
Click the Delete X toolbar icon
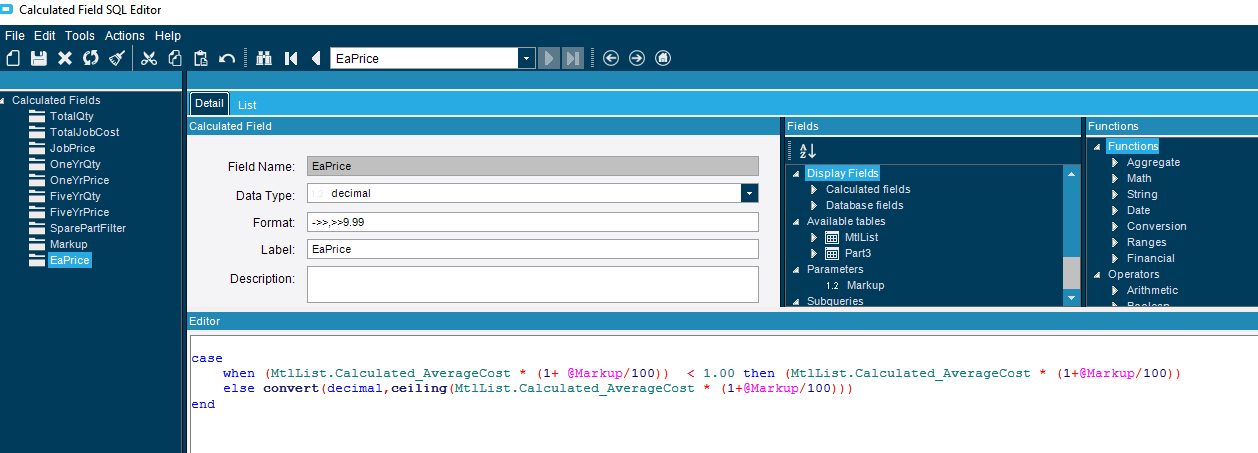click(x=65, y=58)
